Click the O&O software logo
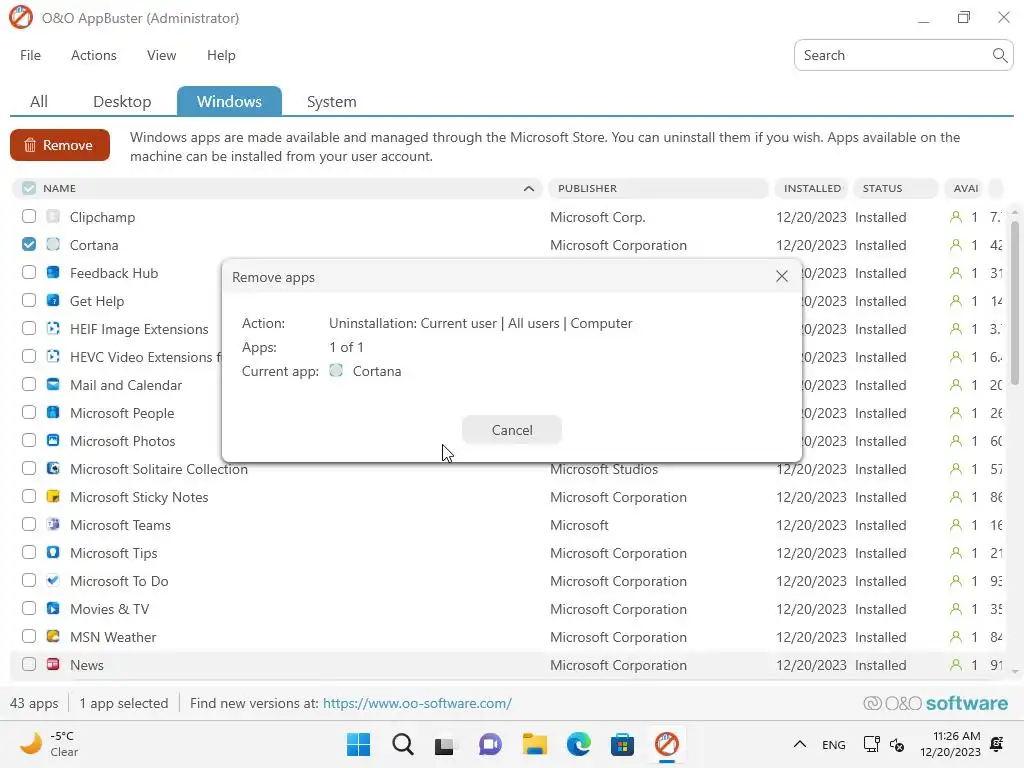Image resolution: width=1024 pixels, height=768 pixels. click(935, 703)
